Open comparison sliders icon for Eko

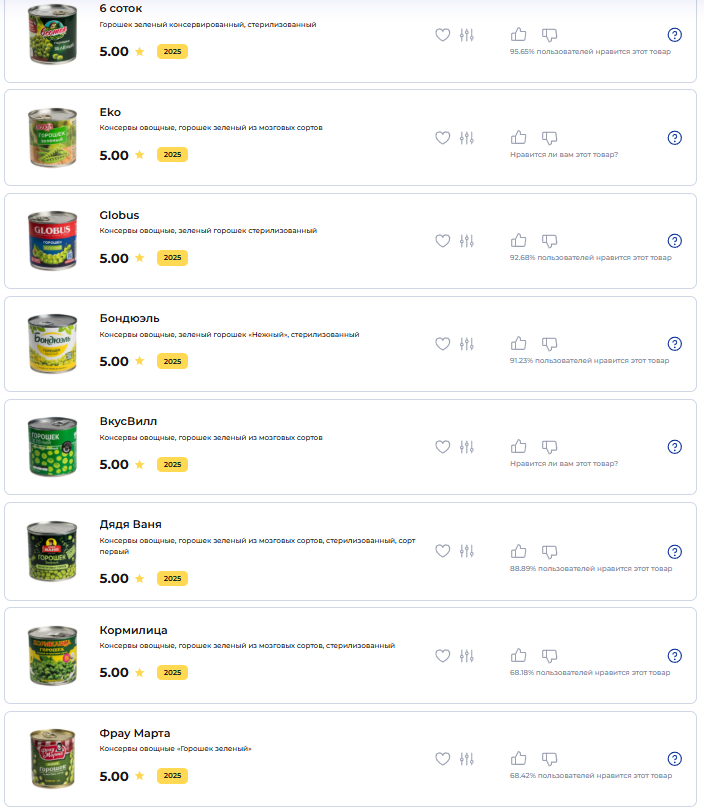click(x=467, y=138)
